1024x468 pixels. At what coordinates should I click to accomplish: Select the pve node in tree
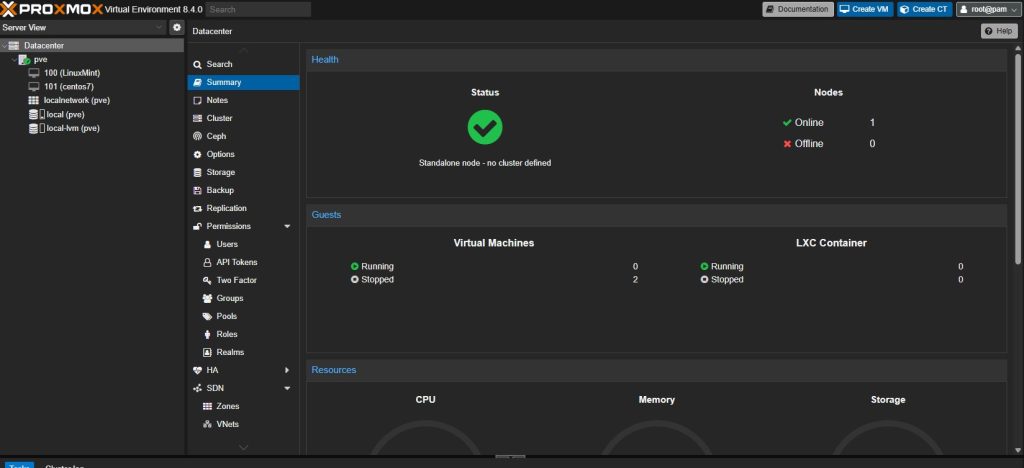coord(40,59)
